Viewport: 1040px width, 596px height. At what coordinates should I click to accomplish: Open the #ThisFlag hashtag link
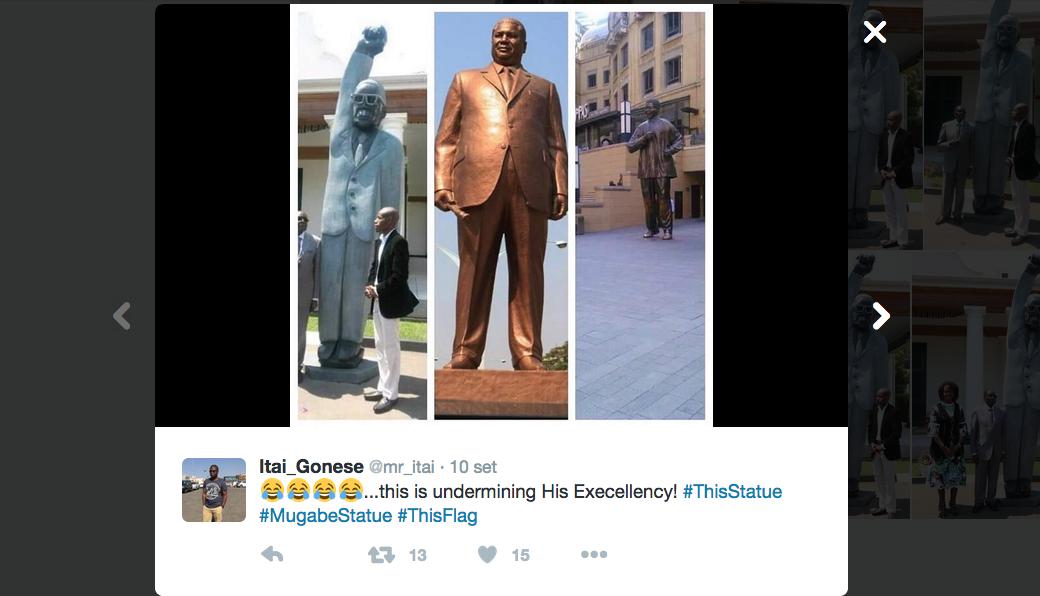(437, 515)
